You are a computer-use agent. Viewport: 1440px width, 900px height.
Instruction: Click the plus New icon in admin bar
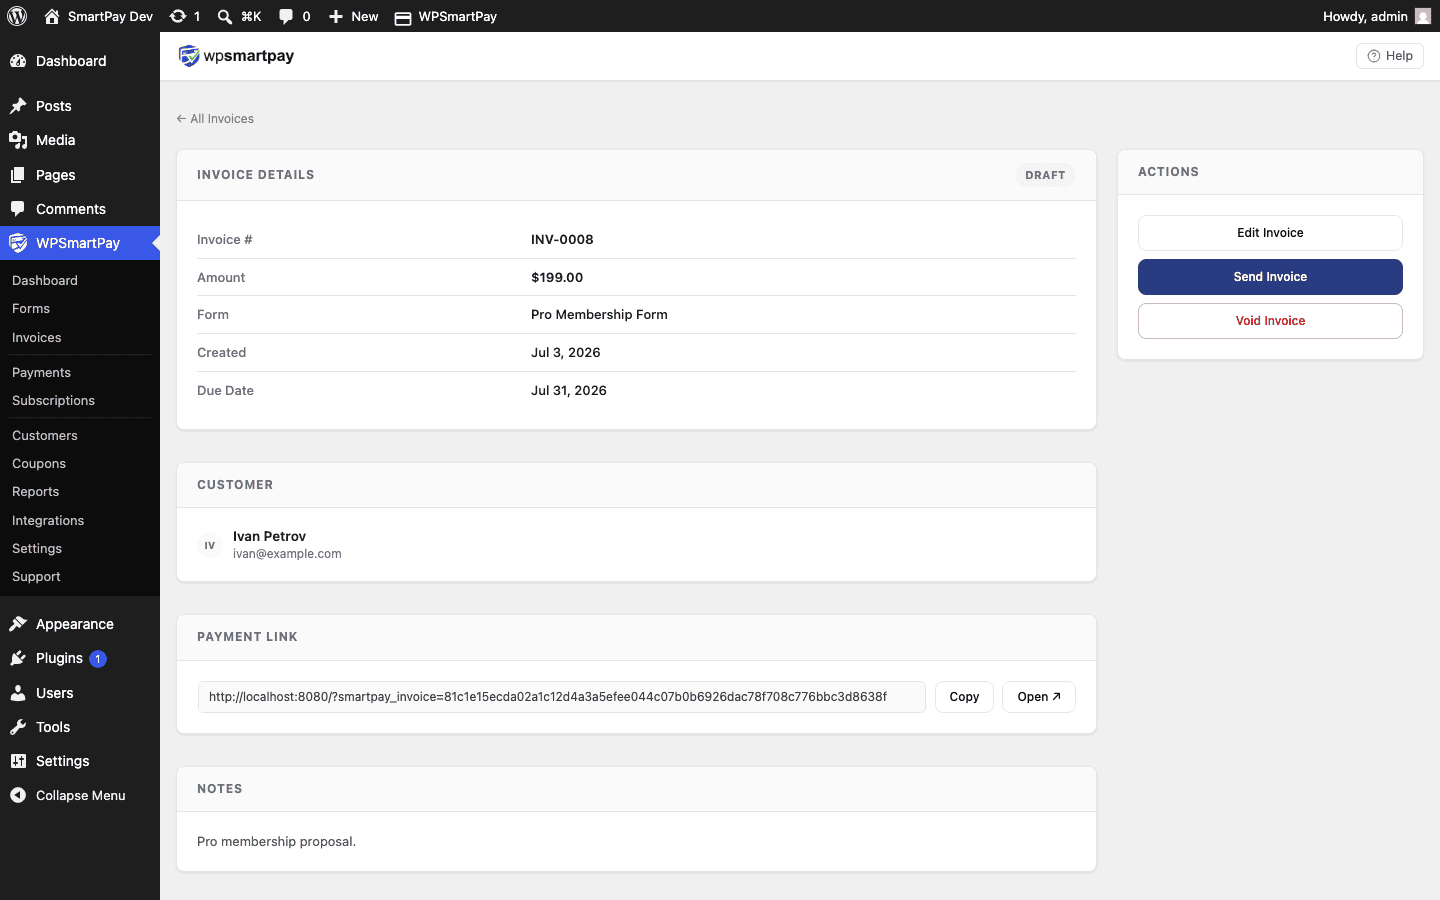click(x=336, y=16)
